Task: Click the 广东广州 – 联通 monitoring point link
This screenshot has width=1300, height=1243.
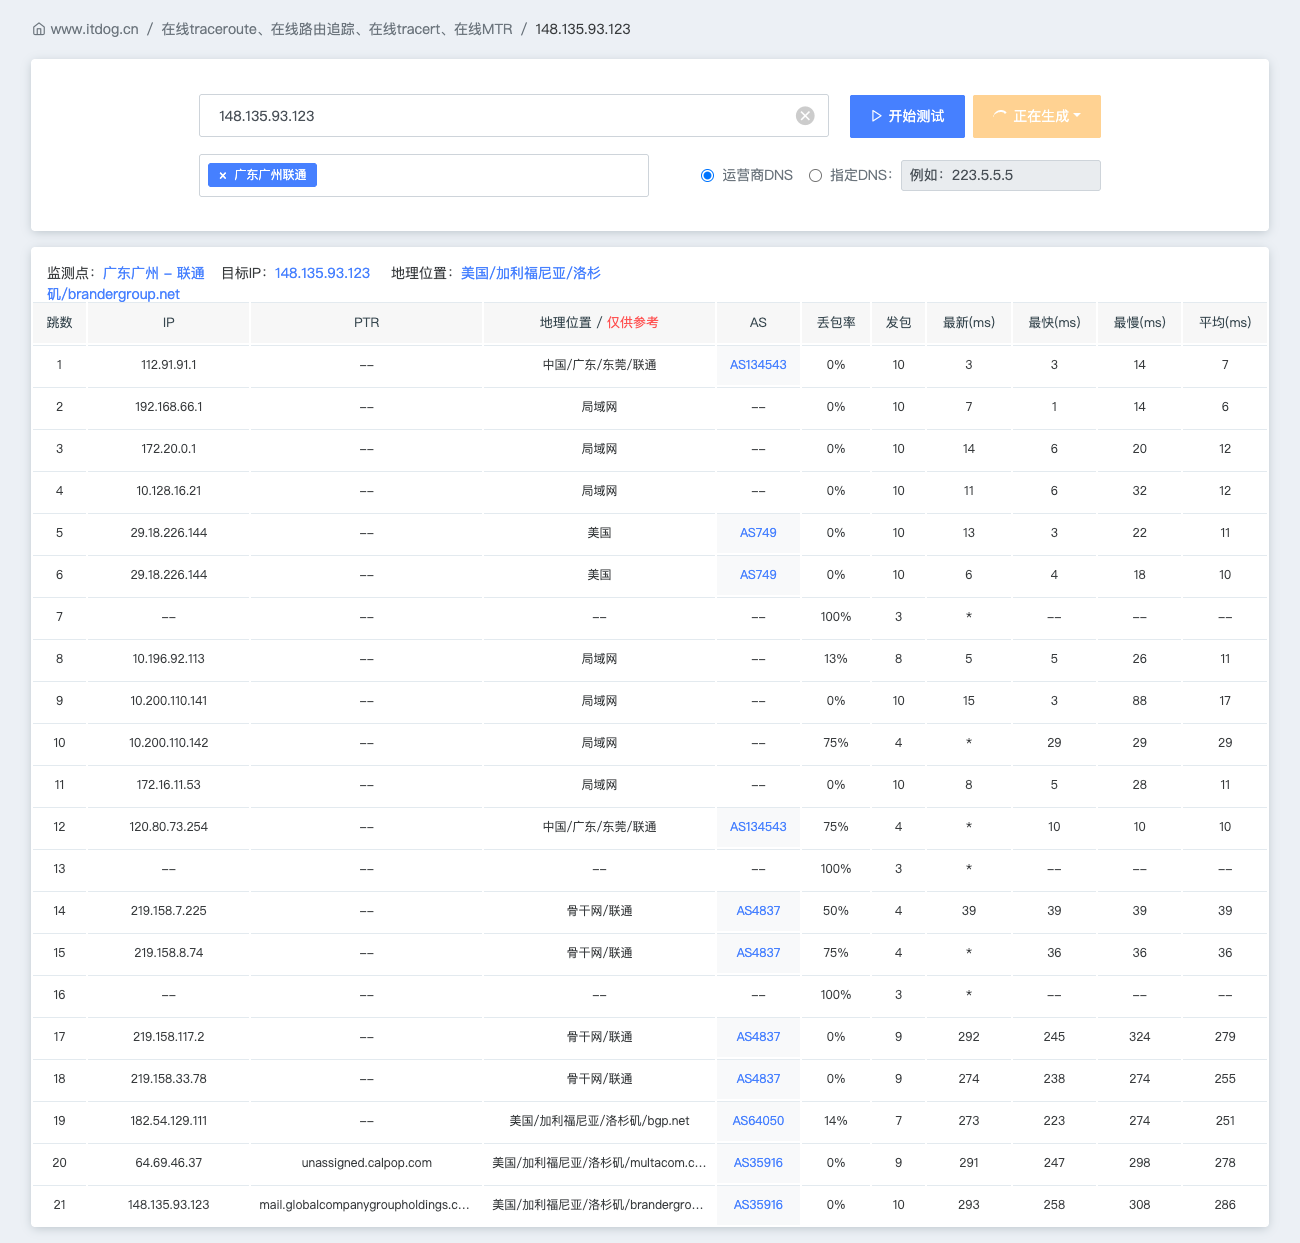Action: click(x=154, y=273)
